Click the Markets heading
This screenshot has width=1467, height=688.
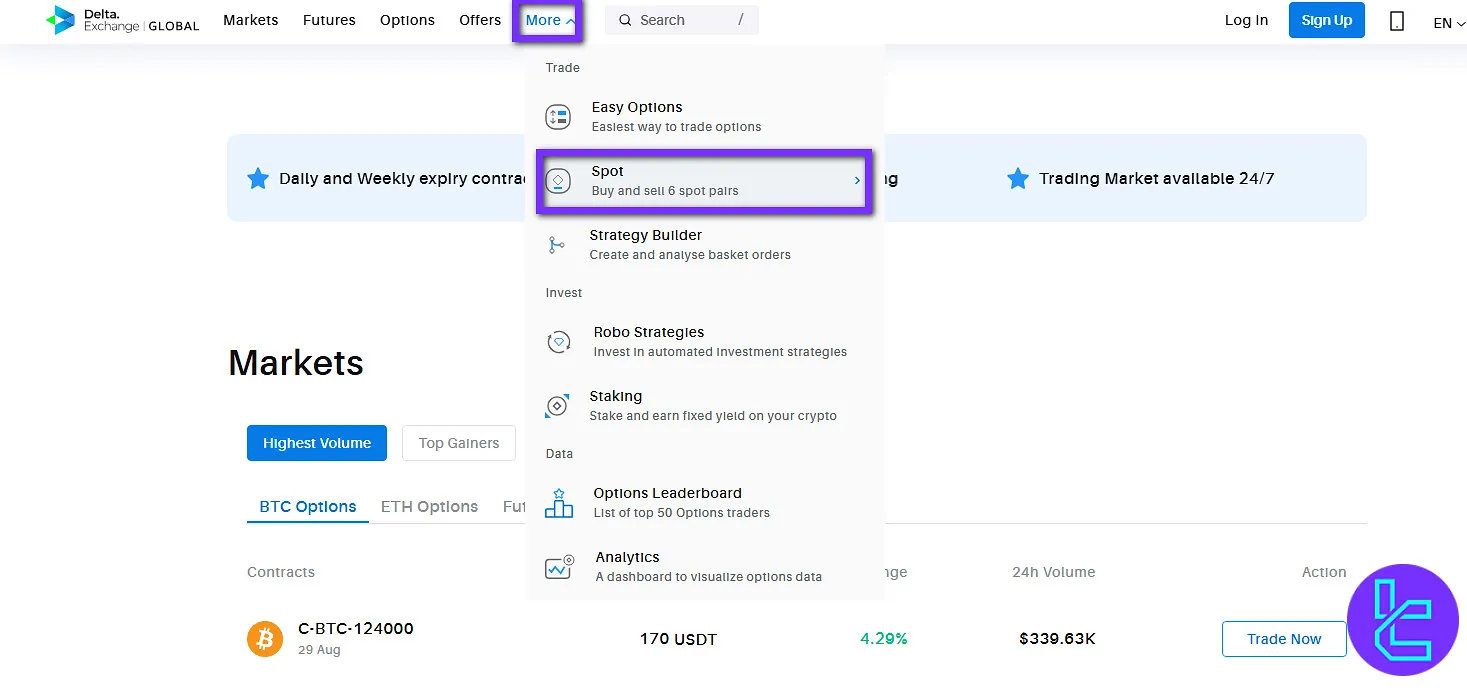point(296,362)
